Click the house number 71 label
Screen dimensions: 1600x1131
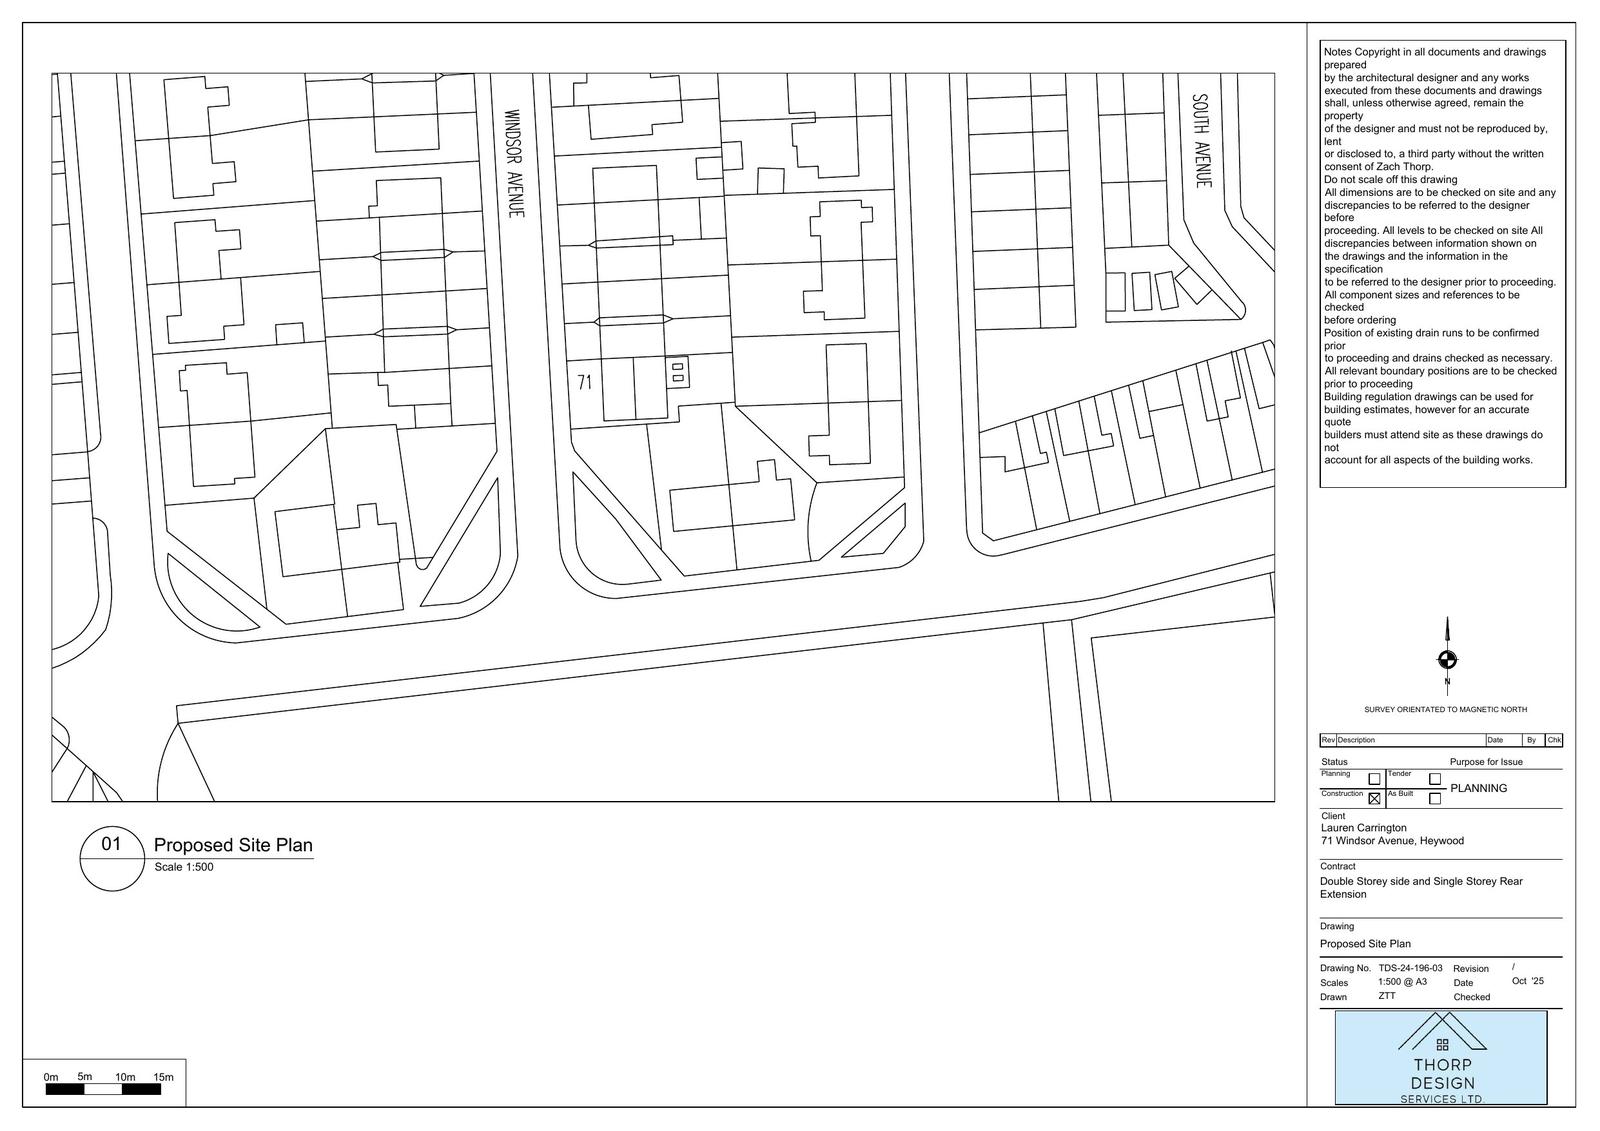585,382
